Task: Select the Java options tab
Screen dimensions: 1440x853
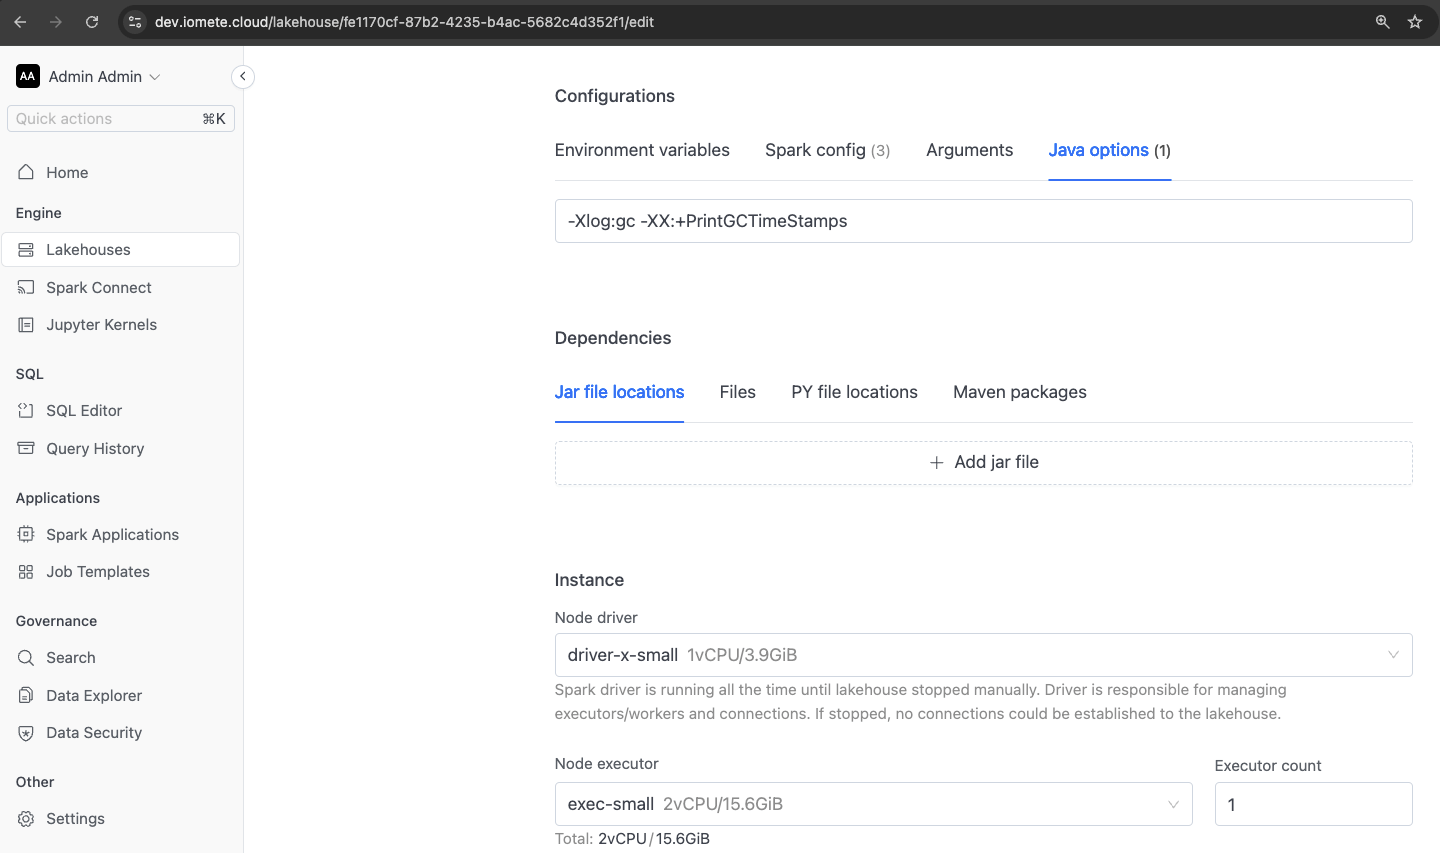Action: coord(1109,150)
